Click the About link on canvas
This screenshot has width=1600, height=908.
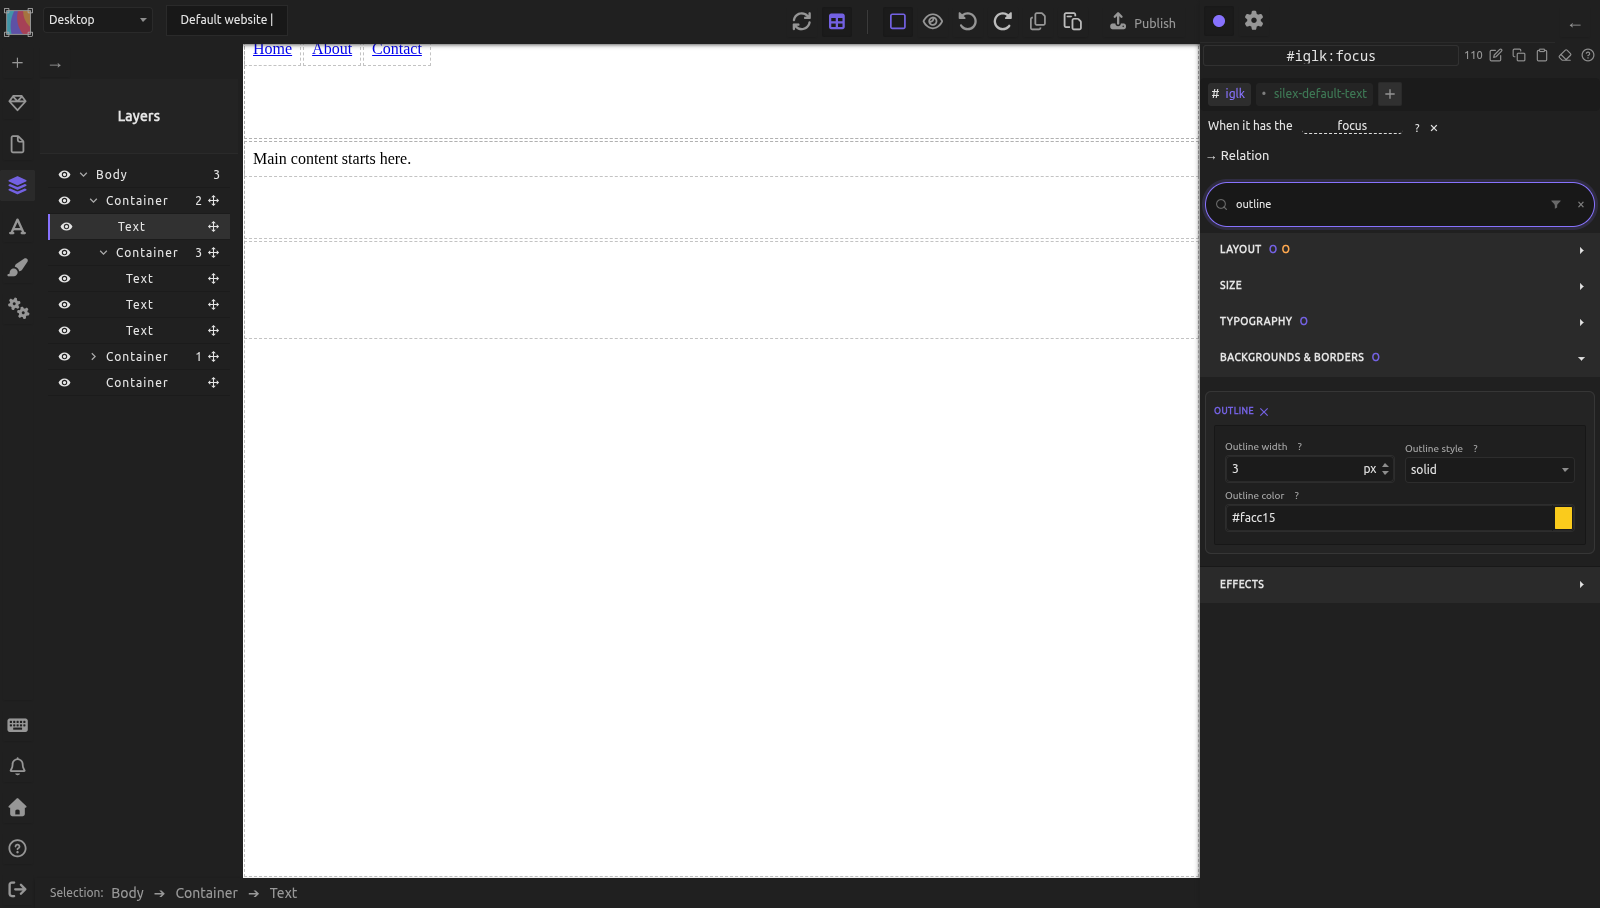click(x=332, y=49)
